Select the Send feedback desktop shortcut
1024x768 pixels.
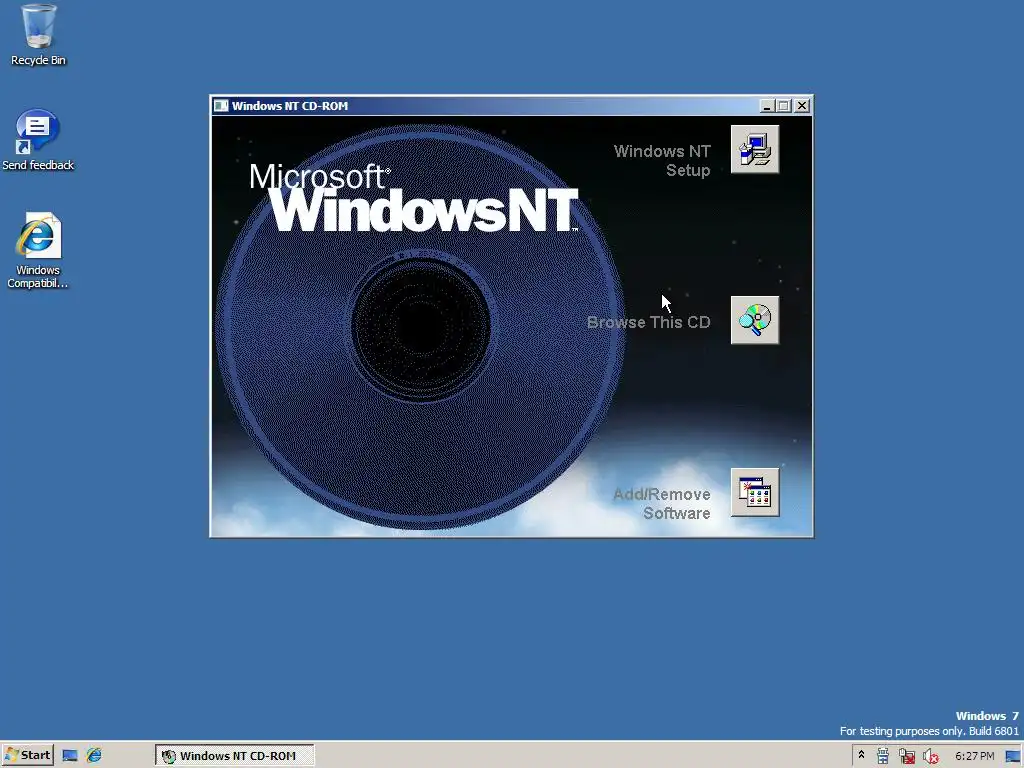coord(38,140)
